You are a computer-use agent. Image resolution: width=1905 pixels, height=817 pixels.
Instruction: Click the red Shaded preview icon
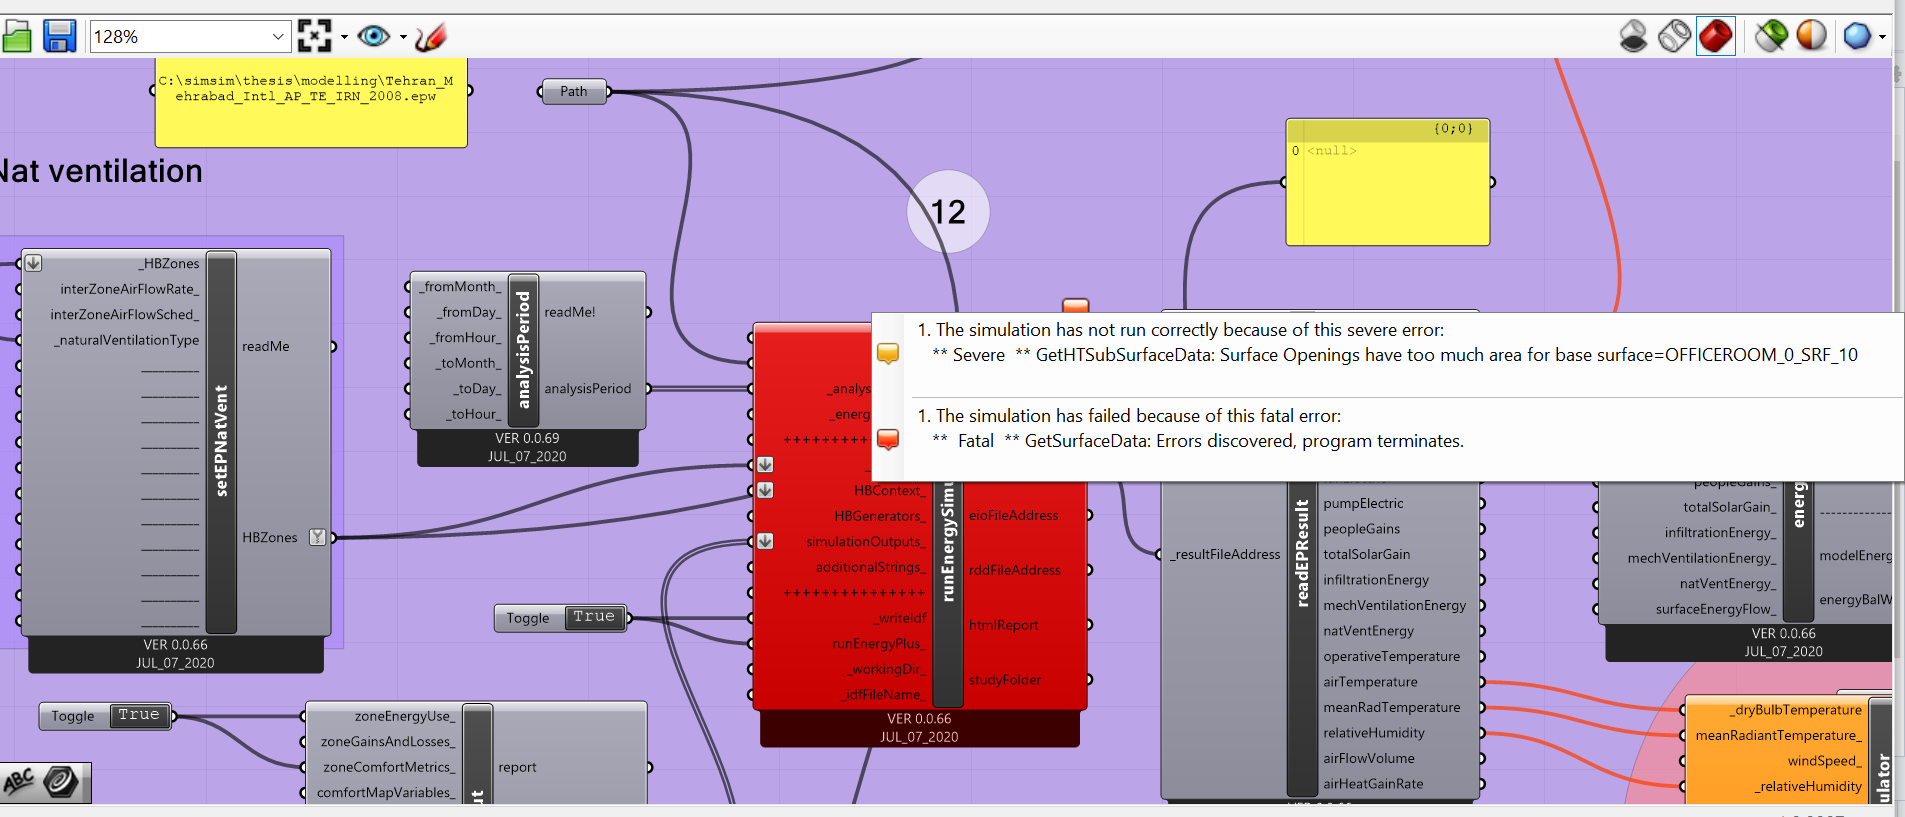[1715, 37]
